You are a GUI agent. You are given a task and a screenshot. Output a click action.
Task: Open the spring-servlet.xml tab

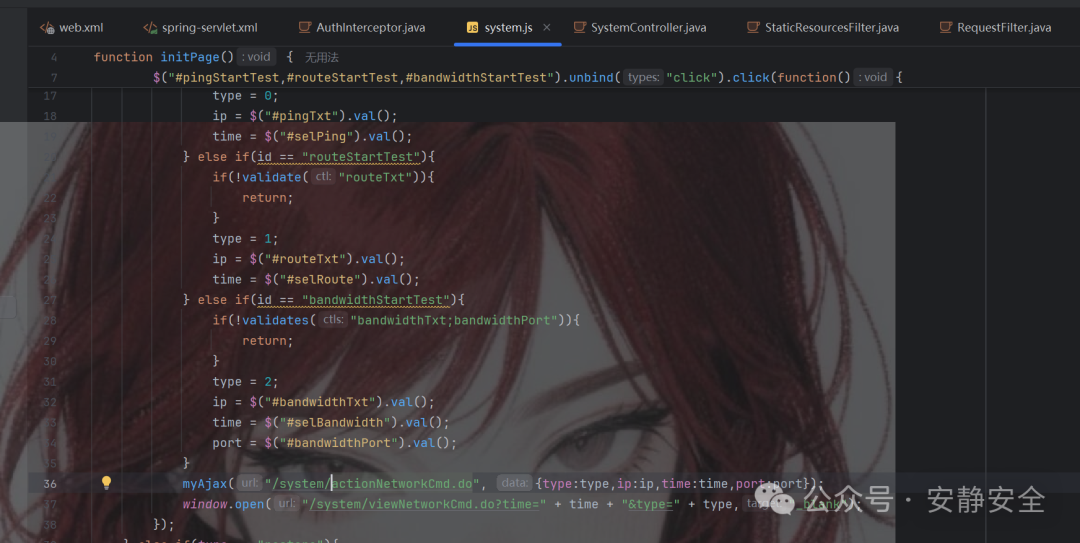tap(200, 28)
